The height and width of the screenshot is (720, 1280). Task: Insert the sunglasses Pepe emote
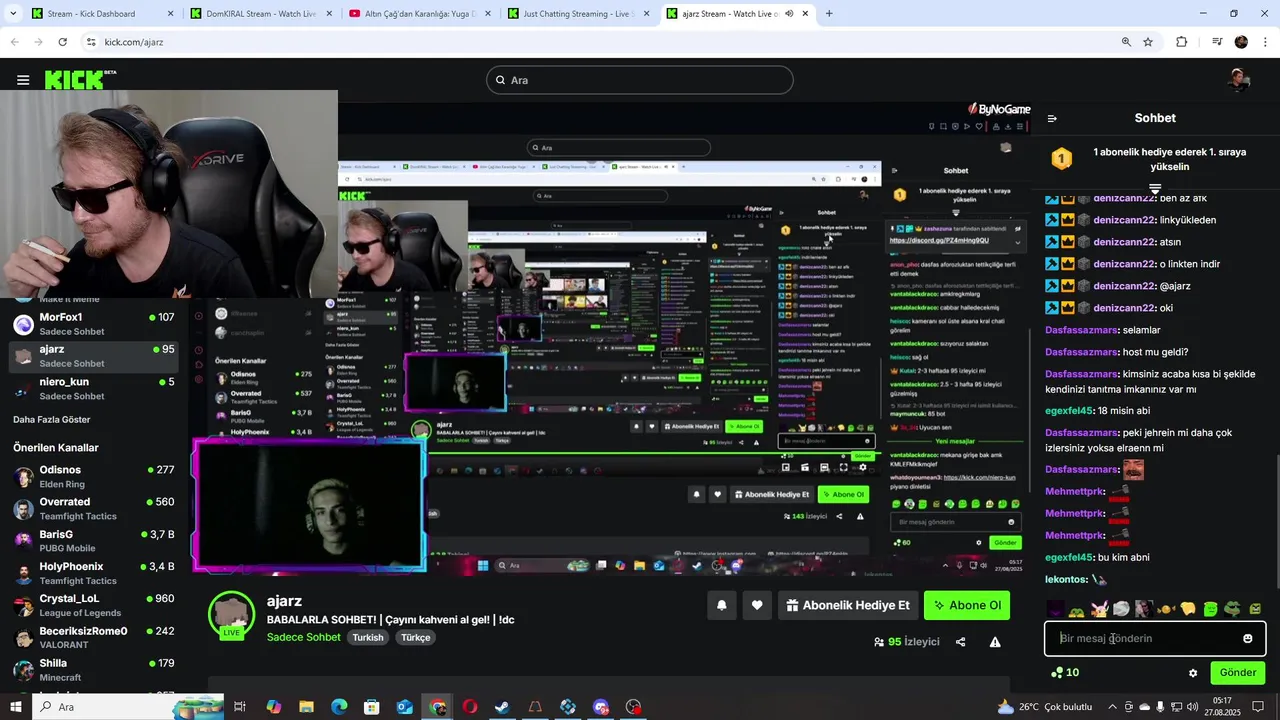pos(1232,609)
